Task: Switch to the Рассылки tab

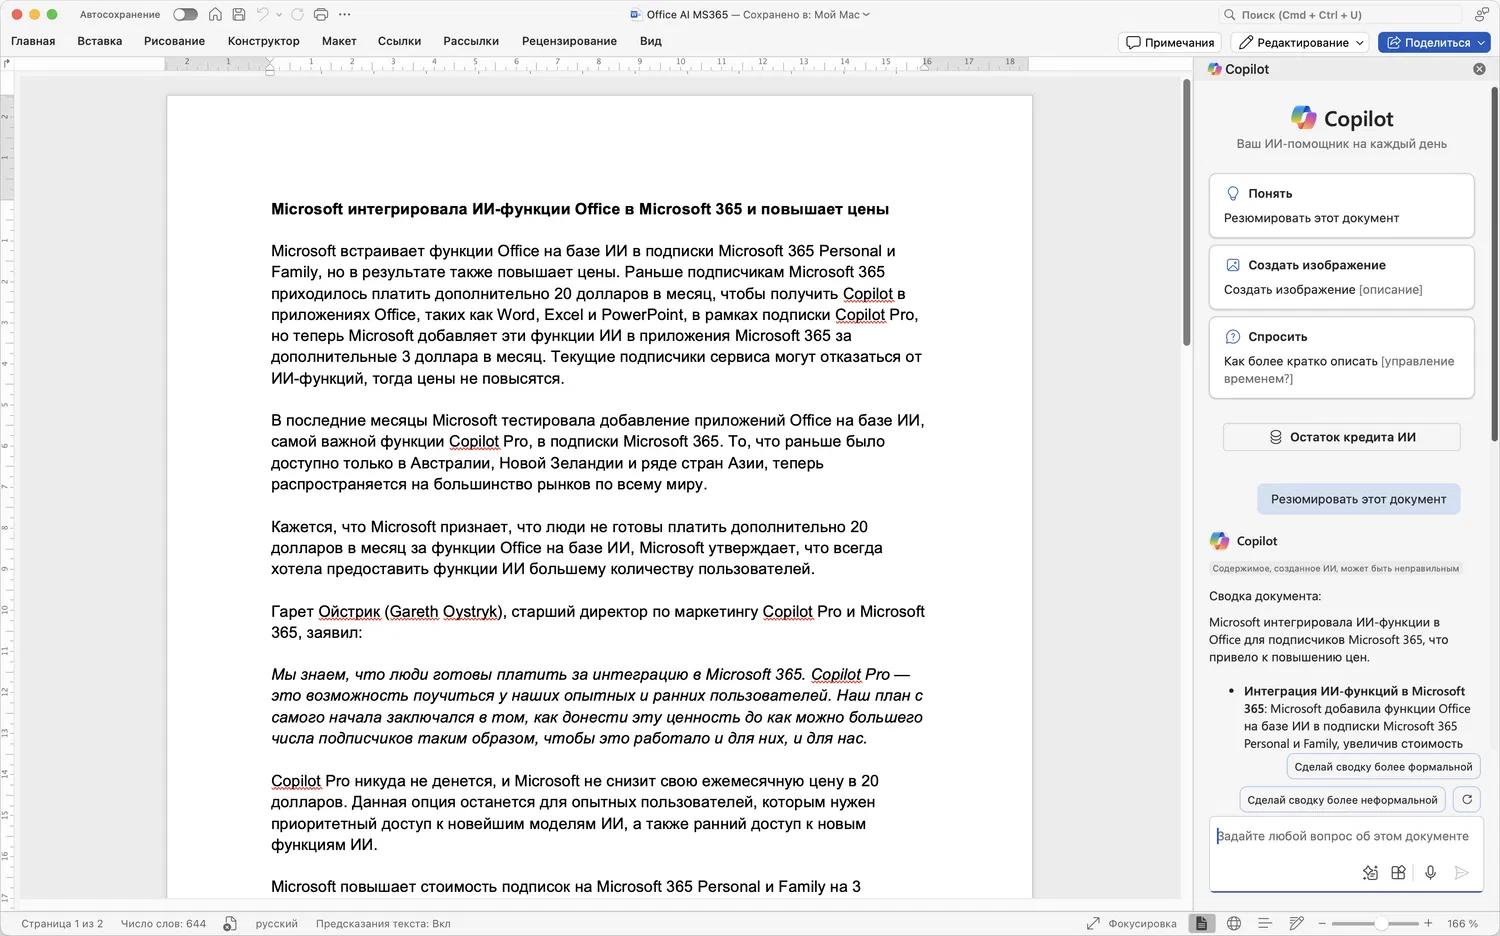Action: pyautogui.click(x=471, y=42)
